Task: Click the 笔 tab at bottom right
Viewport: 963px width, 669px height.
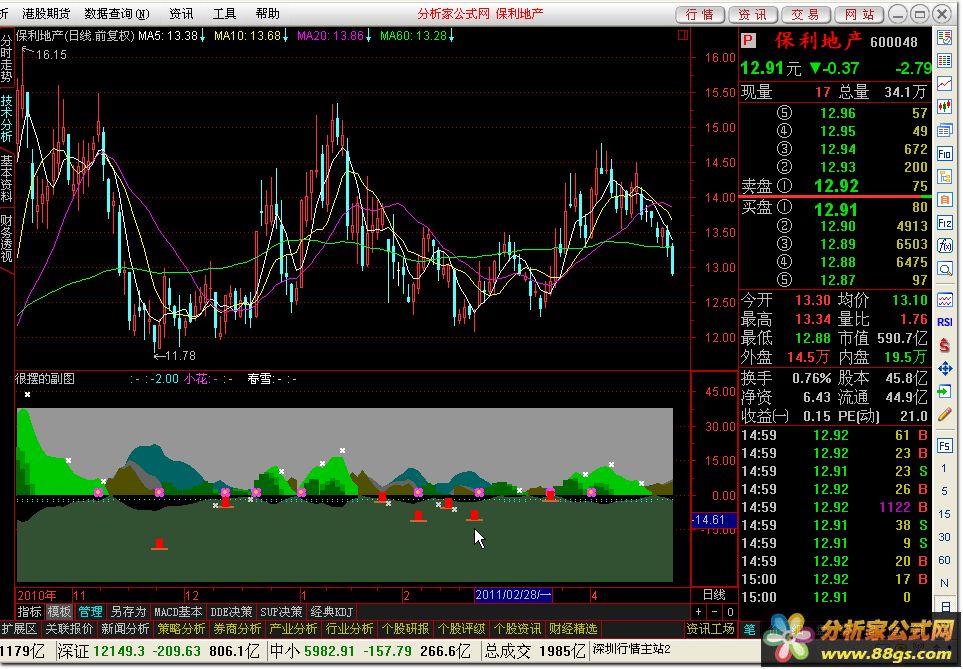Action: tap(749, 630)
